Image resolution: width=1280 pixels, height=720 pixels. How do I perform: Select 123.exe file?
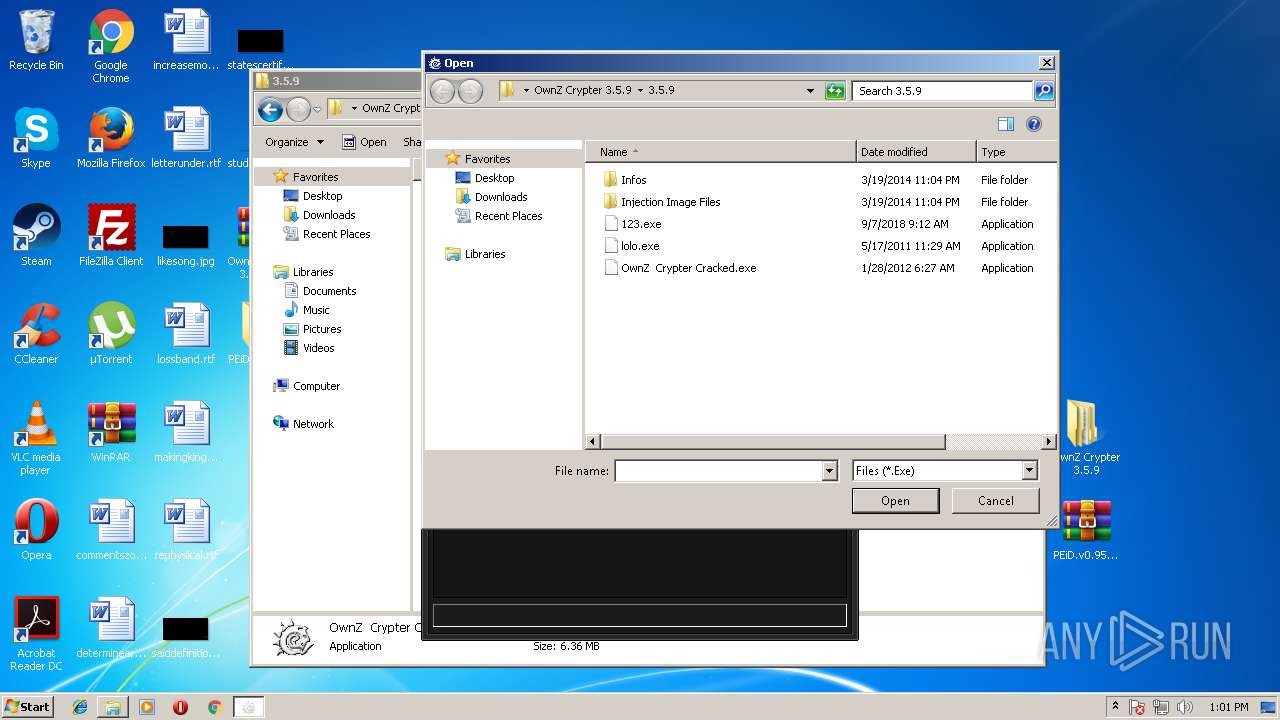(633, 224)
